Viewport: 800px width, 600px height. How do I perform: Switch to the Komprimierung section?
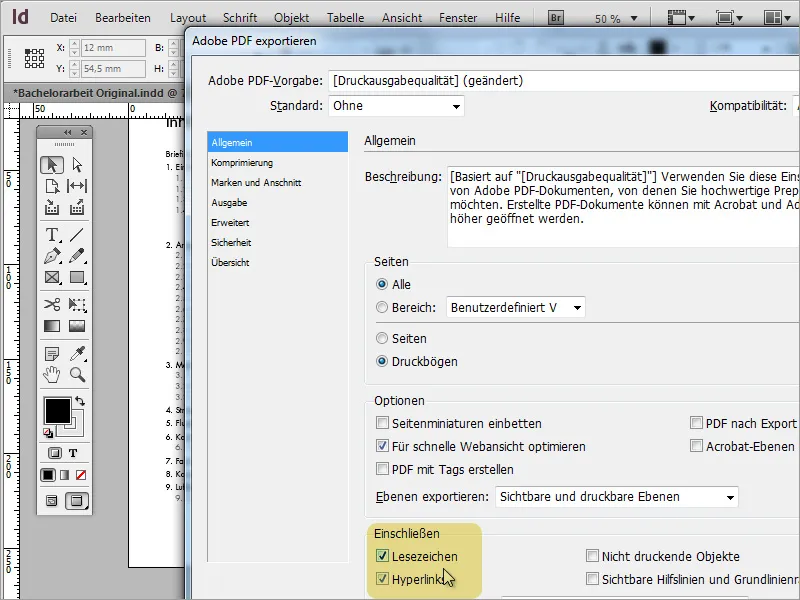pos(278,163)
